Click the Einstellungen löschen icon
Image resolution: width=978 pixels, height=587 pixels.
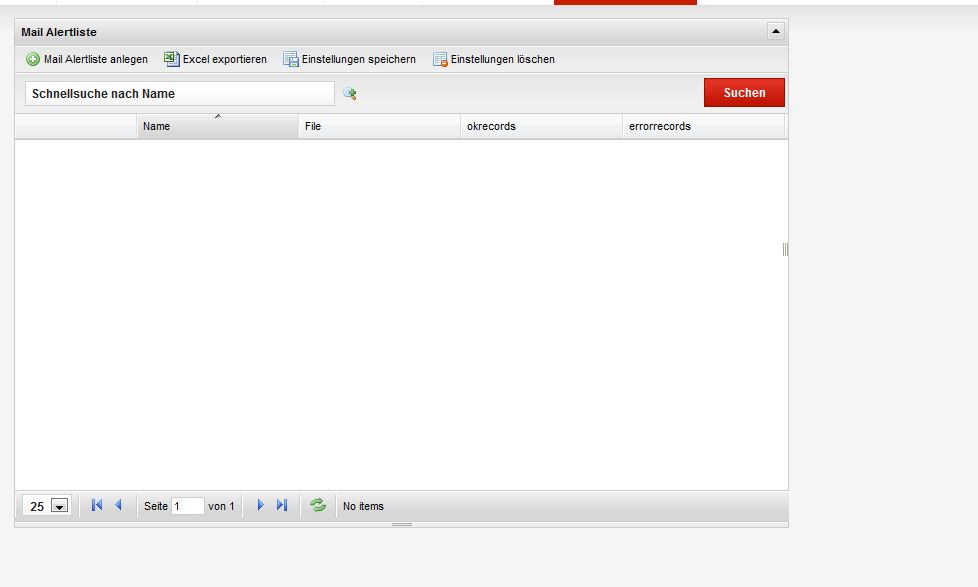440,60
